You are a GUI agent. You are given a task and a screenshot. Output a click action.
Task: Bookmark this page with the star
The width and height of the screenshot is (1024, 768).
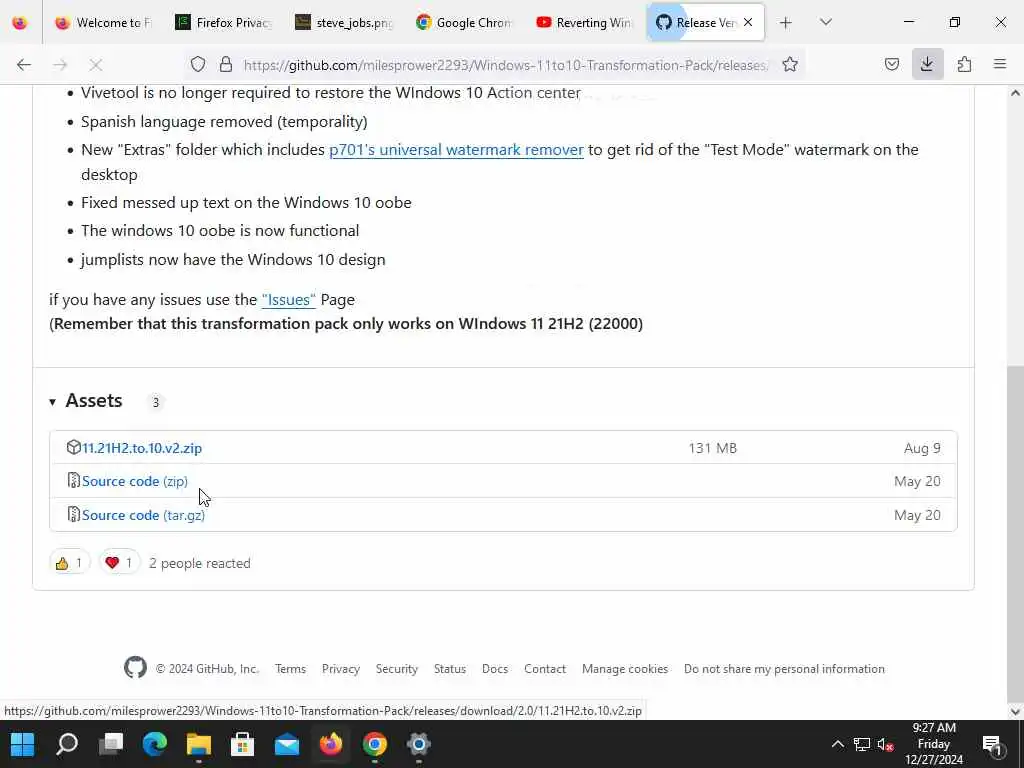click(x=790, y=65)
